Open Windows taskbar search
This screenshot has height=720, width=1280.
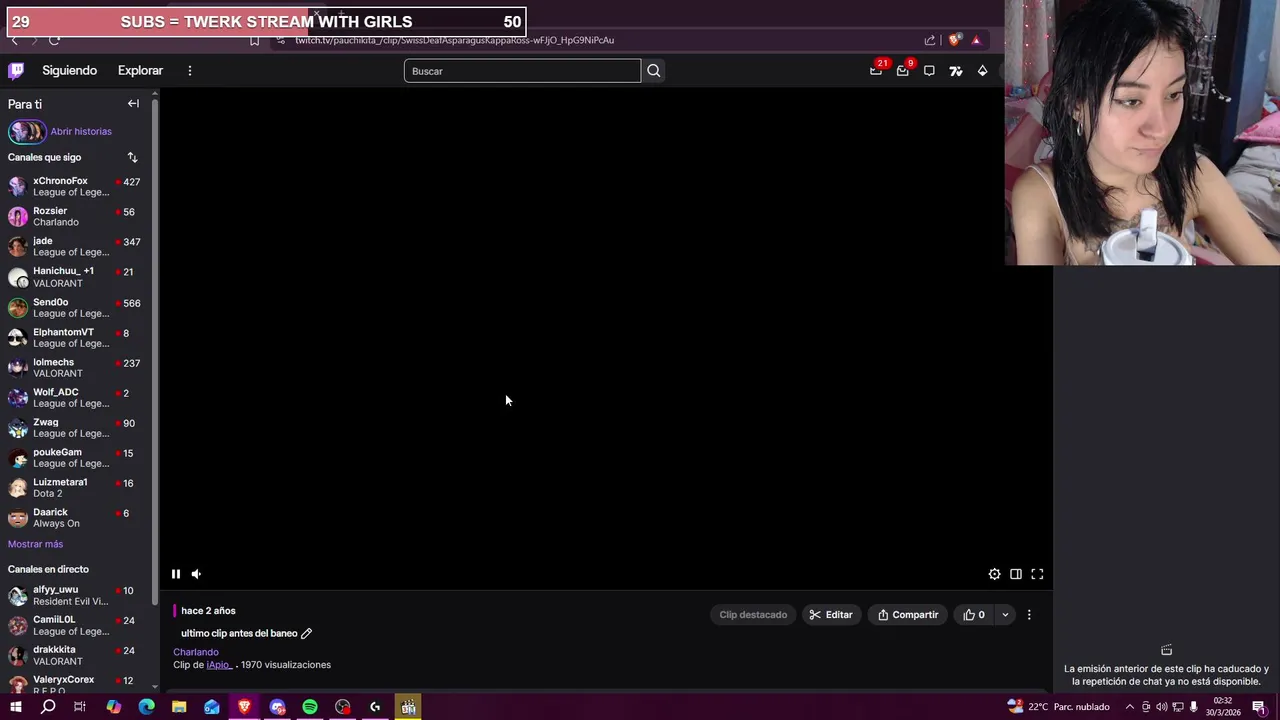click(x=47, y=707)
